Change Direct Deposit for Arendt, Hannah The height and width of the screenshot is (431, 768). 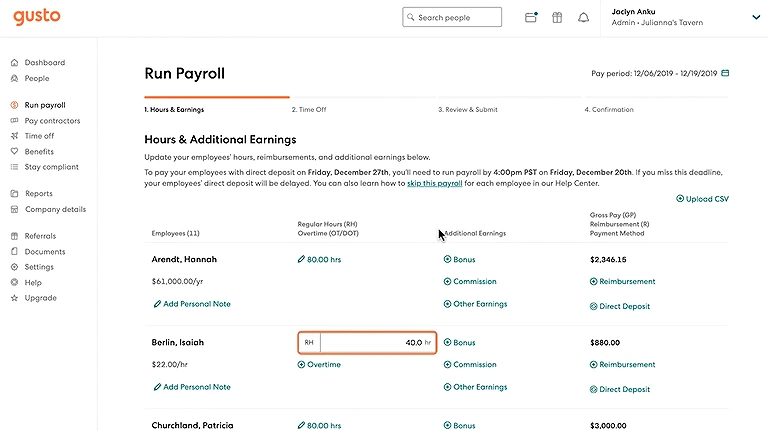(x=620, y=307)
